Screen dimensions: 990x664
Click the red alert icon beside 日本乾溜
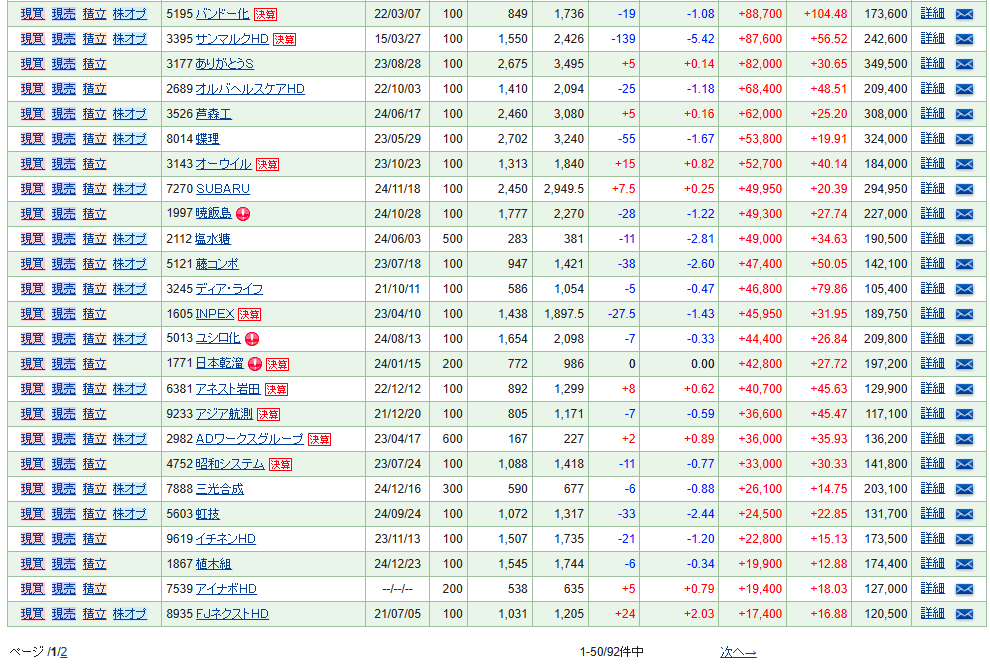coord(254,364)
